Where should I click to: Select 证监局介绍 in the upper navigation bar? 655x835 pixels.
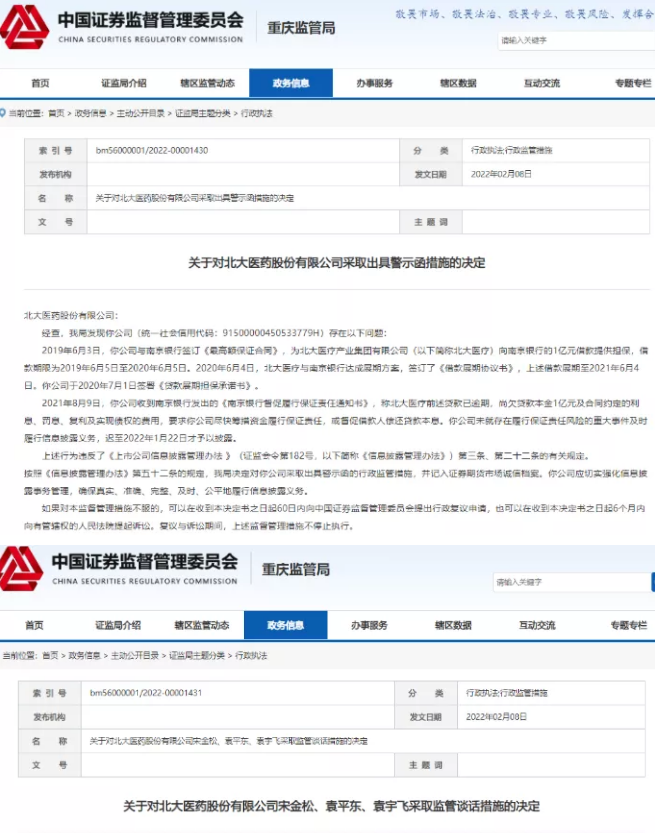coord(123,83)
